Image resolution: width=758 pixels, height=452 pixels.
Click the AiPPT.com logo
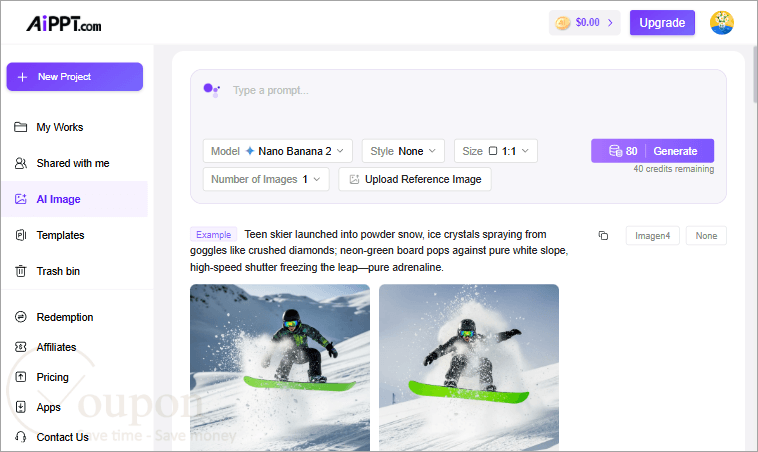point(64,23)
